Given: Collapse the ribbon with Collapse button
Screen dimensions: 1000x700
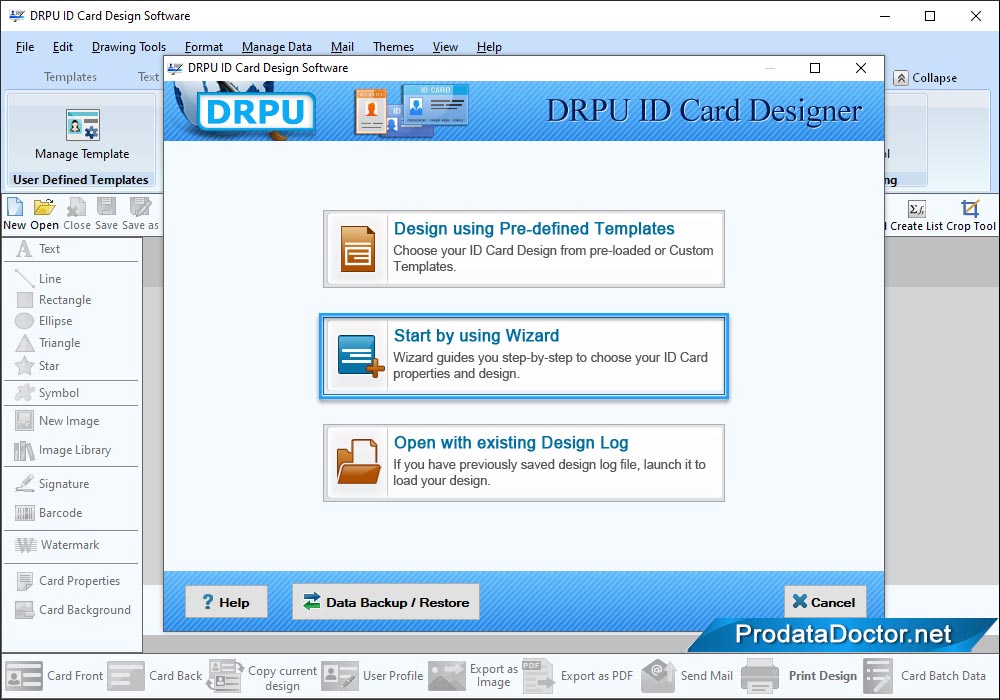Looking at the screenshot, I should (925, 78).
